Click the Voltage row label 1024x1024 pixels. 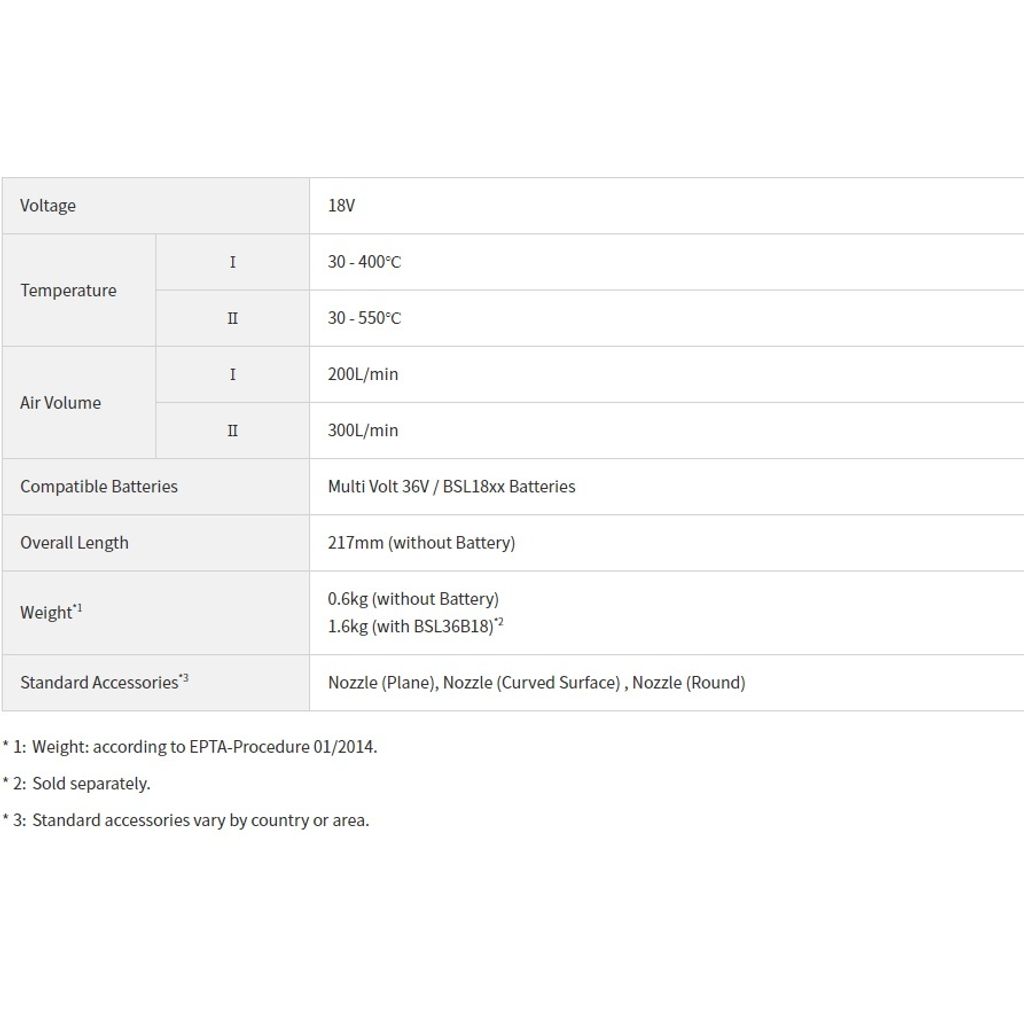[x=48, y=206]
